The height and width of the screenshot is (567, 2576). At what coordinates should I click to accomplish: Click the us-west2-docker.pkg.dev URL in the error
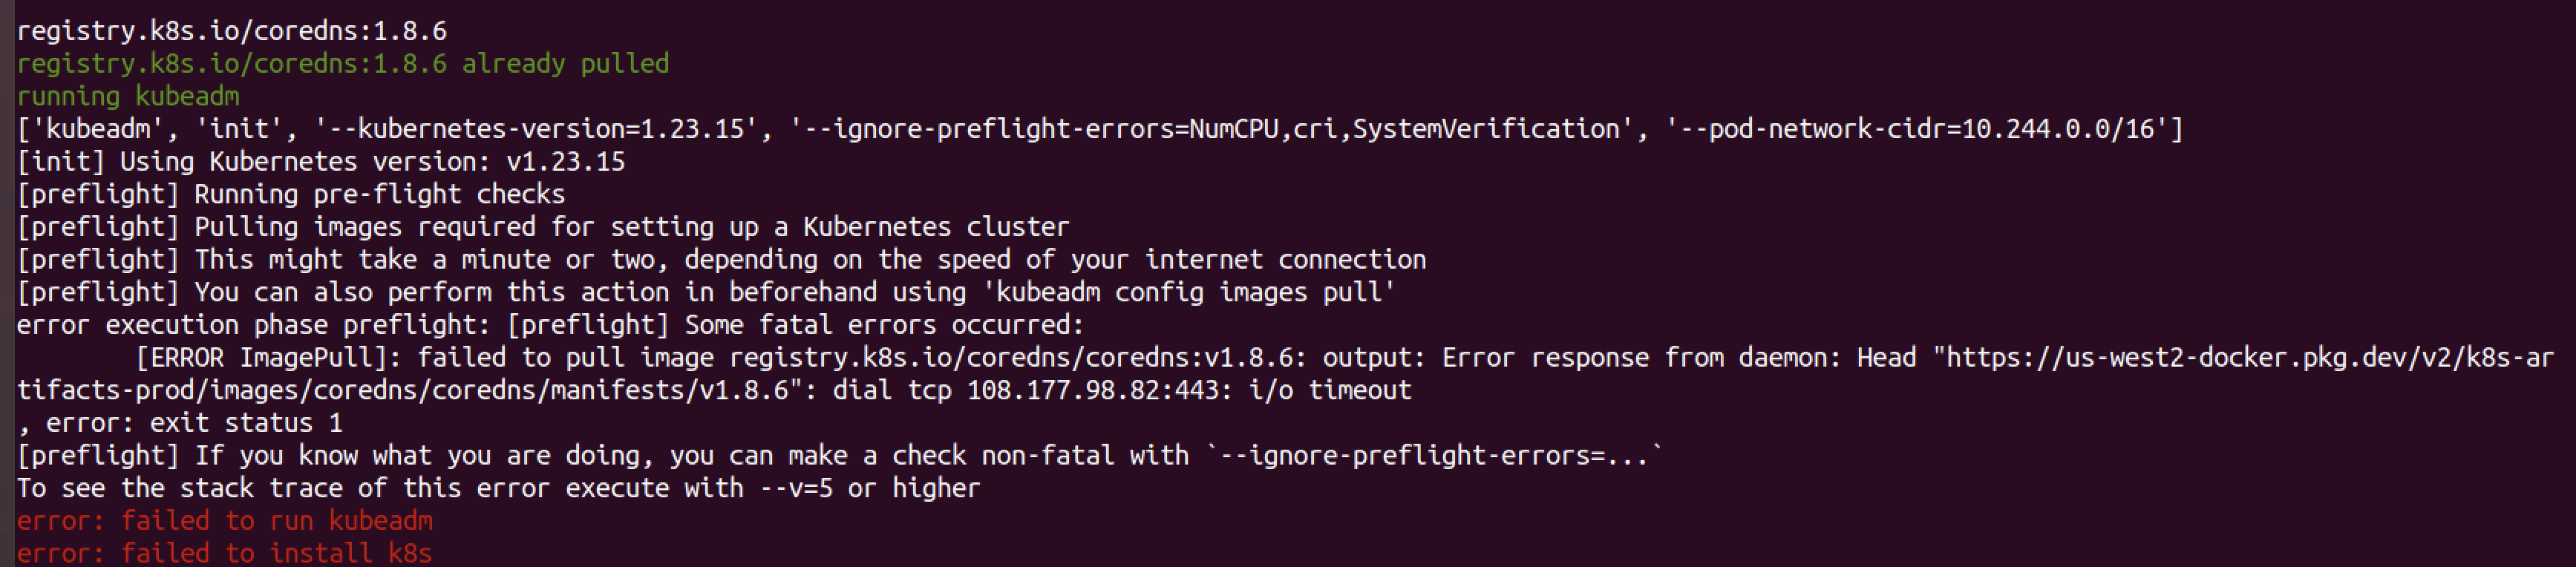[2240, 358]
